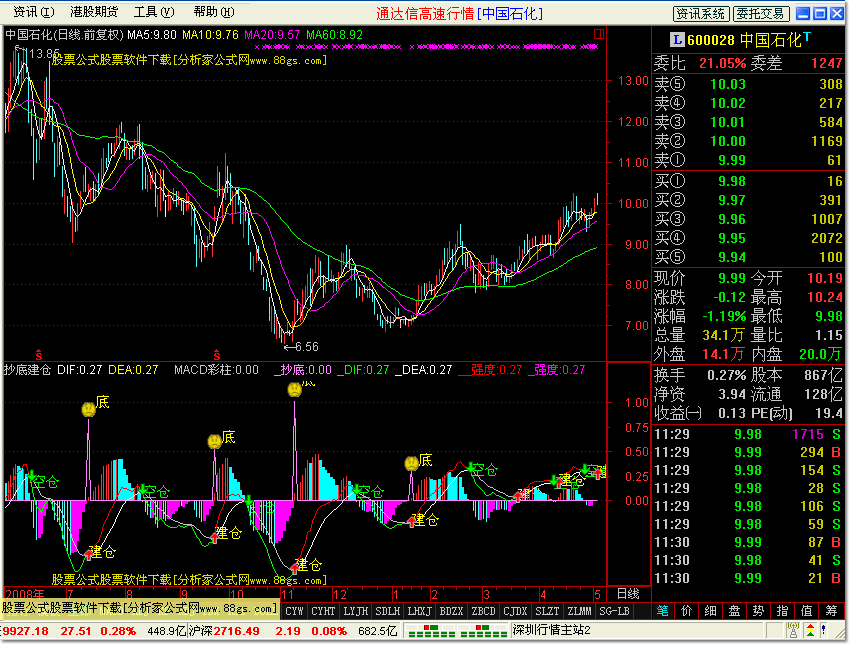Click the first red S marker under chart
Screen dimensions: 852x646
pyautogui.click(x=39, y=355)
